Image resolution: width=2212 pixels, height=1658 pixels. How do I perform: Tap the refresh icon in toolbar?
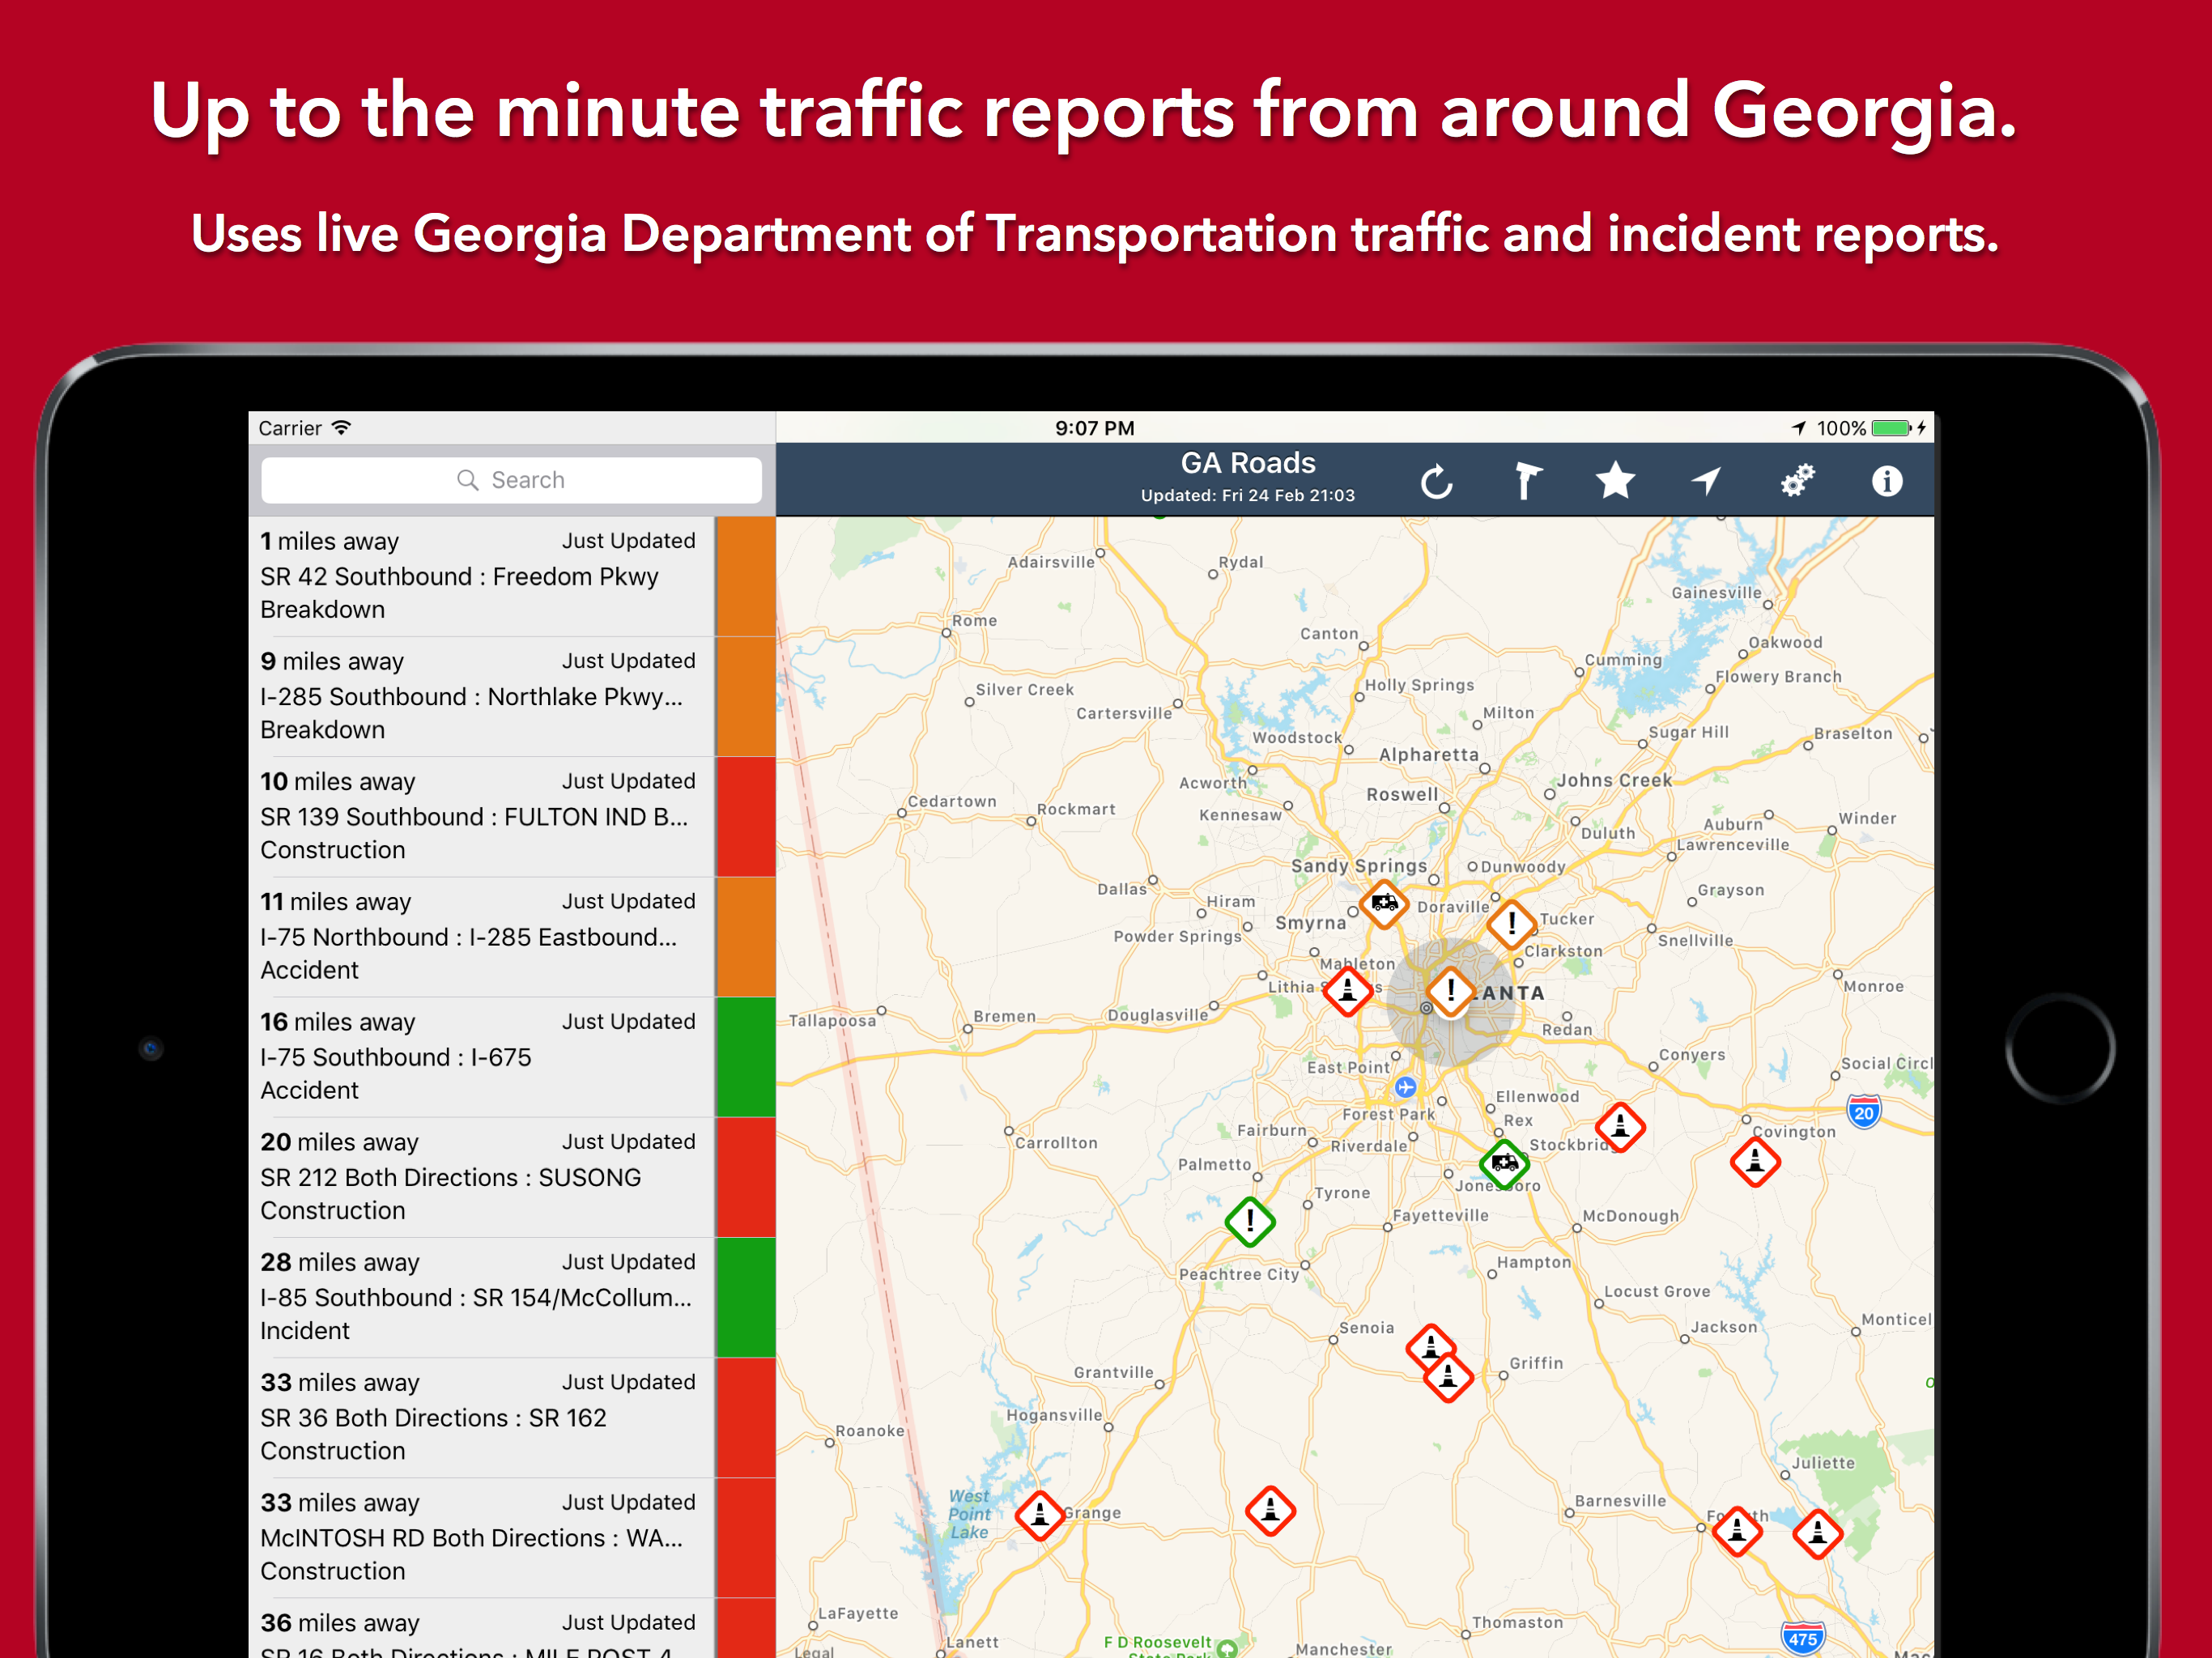(x=1436, y=482)
